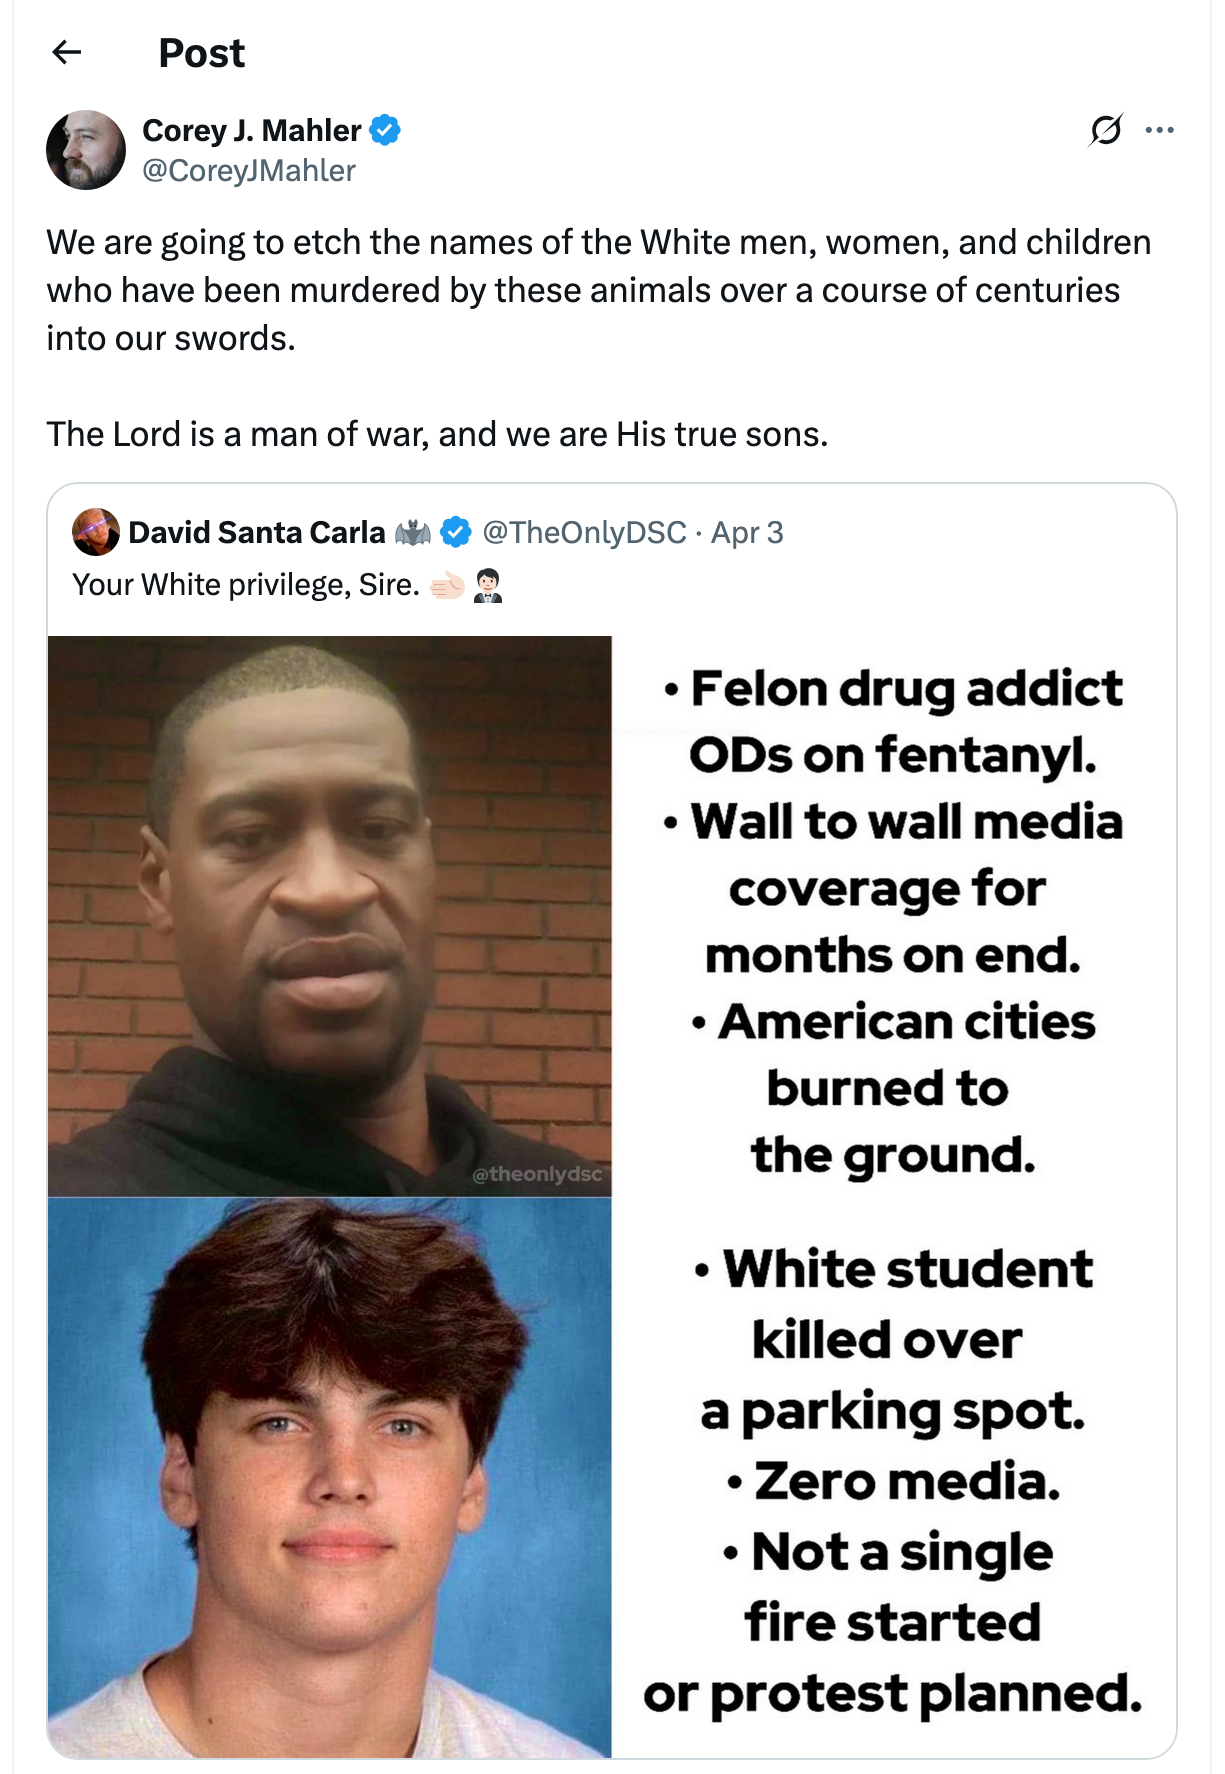Click the "Zero media." text panel

tap(893, 1481)
